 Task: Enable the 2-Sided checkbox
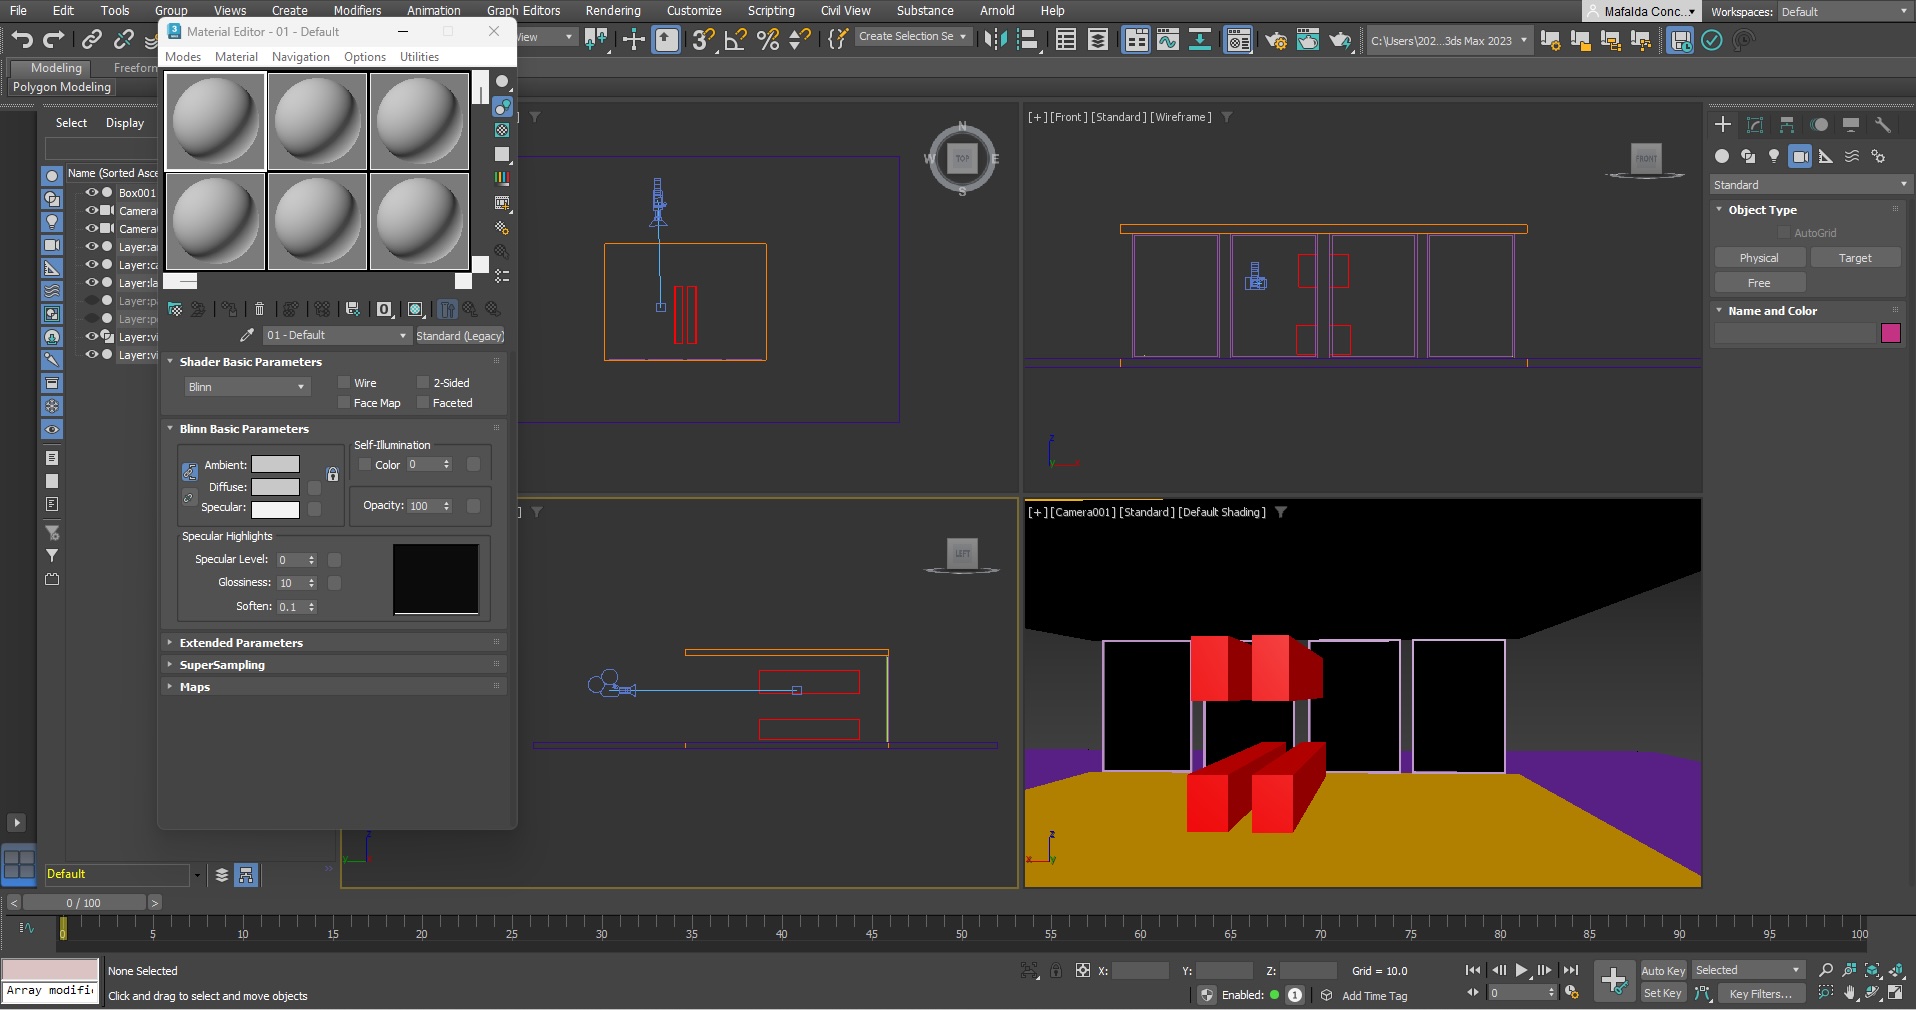tap(423, 383)
